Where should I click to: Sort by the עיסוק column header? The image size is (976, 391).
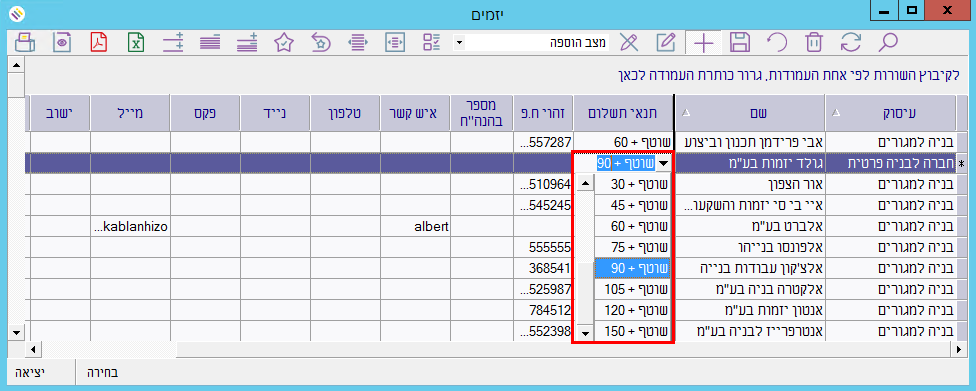pyautogui.click(x=891, y=113)
